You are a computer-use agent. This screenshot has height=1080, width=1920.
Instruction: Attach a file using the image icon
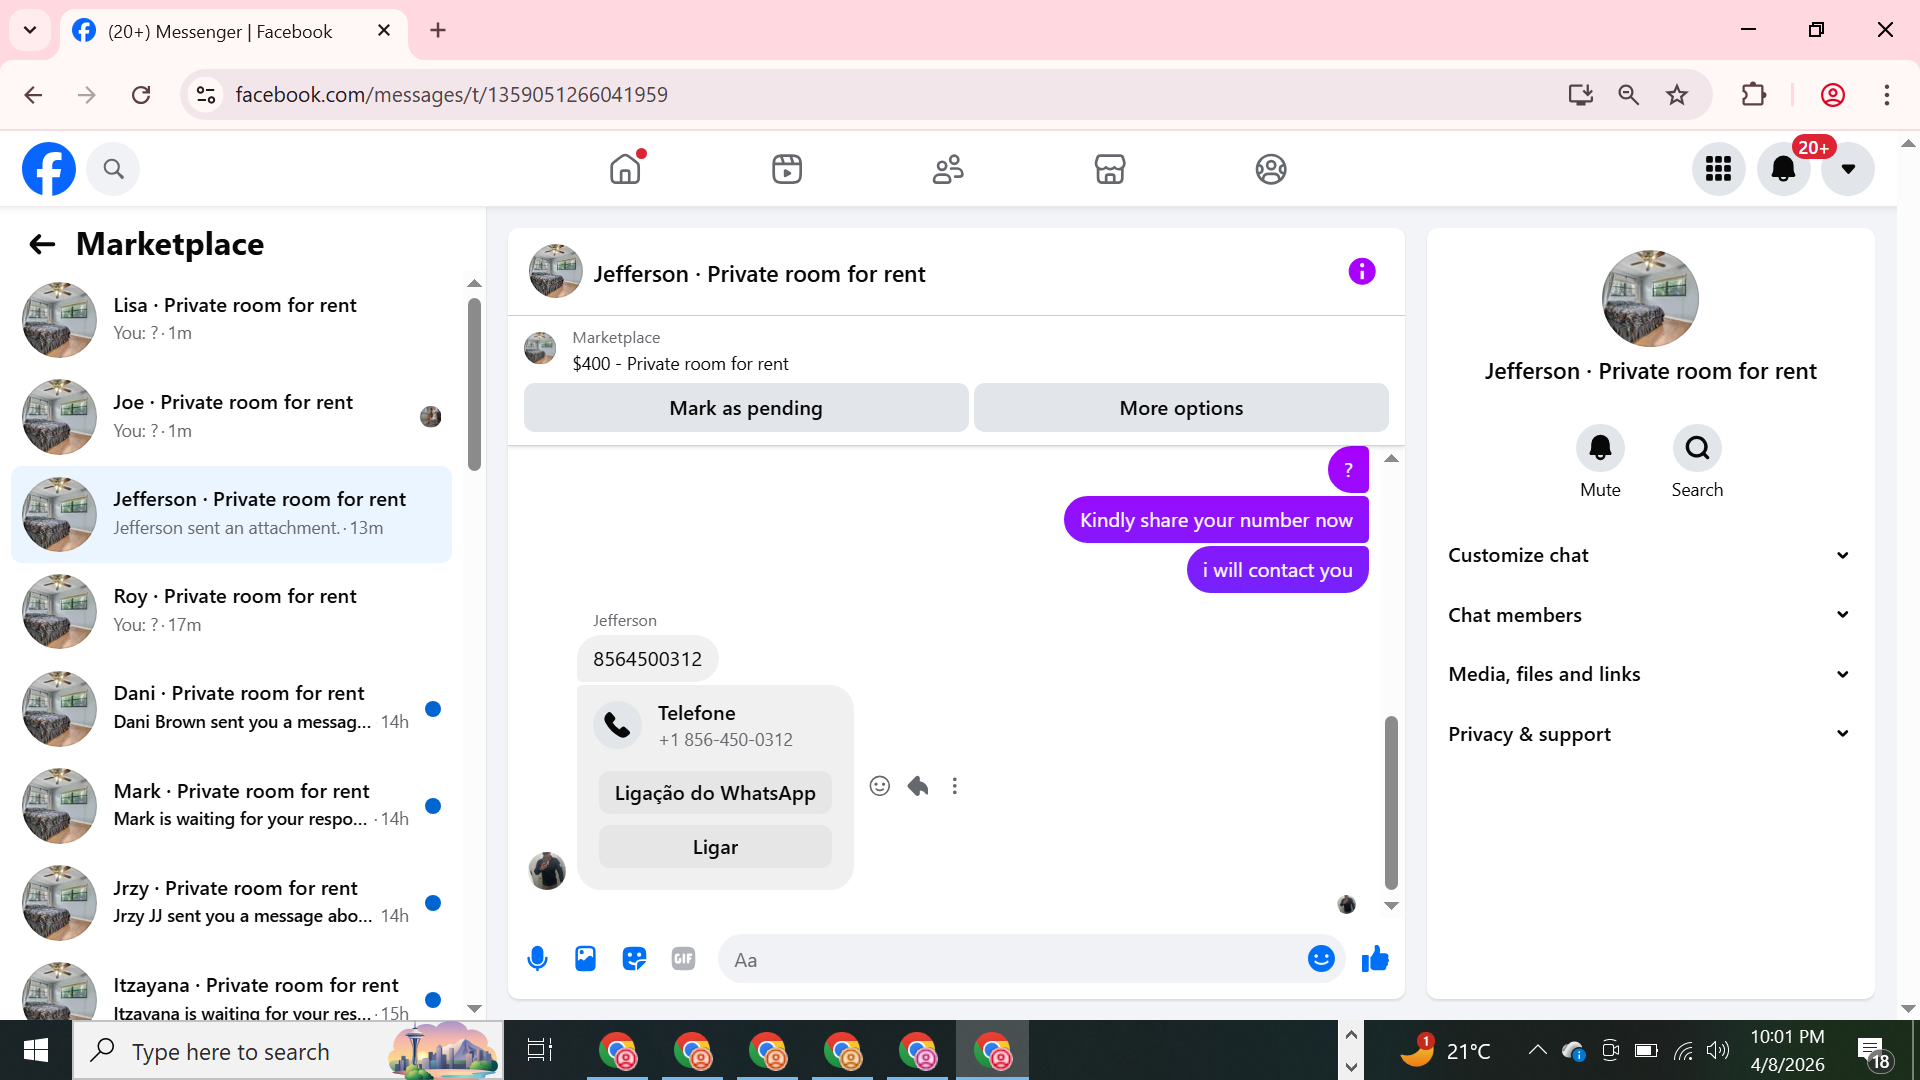coord(585,959)
